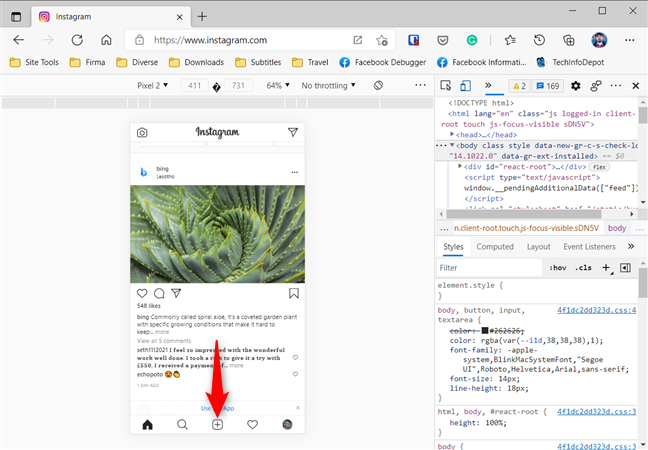Viewport: 648px width, 450px height.
Task: Like the seth1112021 comment
Action: [295, 357]
